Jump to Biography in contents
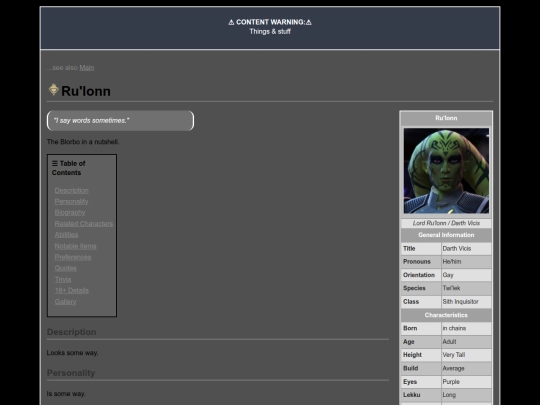 coord(70,212)
